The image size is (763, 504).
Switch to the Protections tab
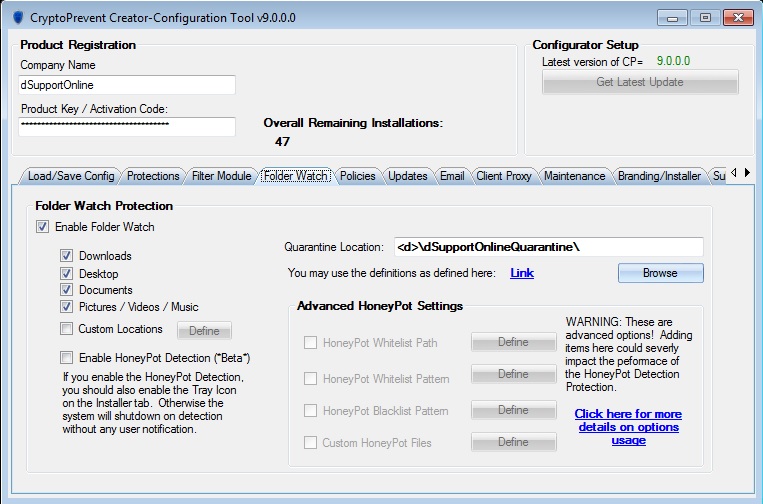click(153, 176)
